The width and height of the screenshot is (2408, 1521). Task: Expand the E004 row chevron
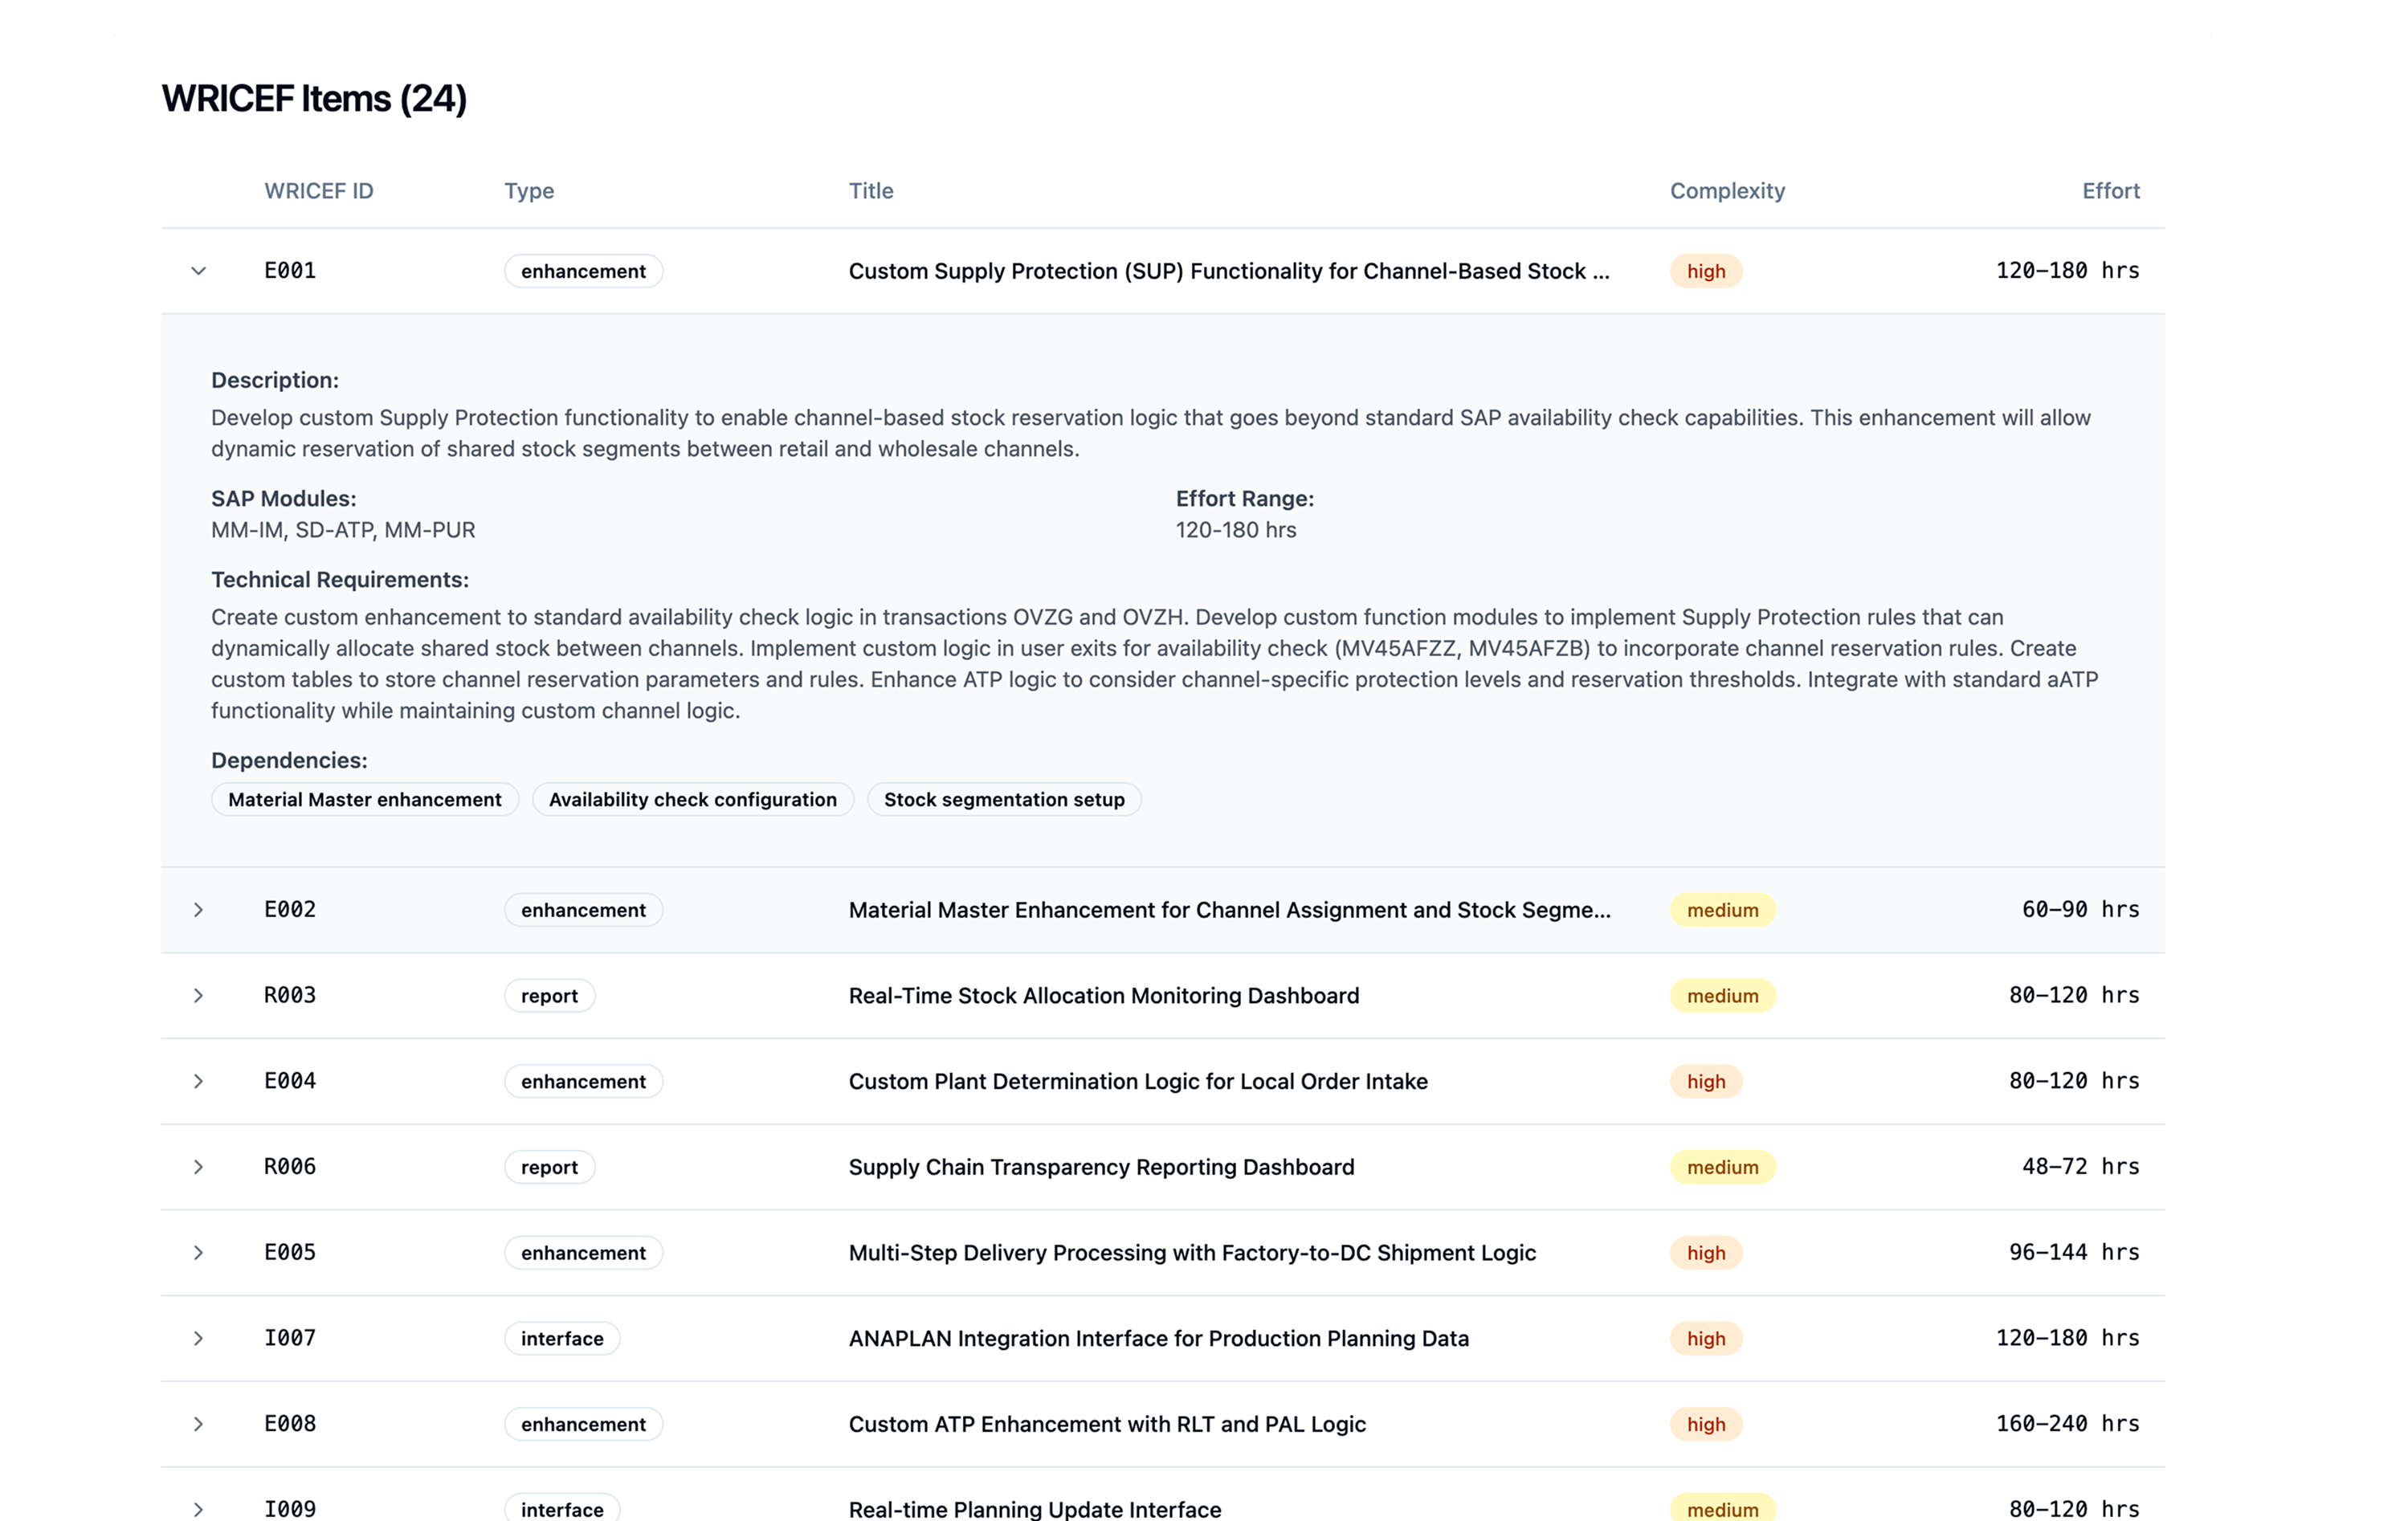coord(198,1081)
